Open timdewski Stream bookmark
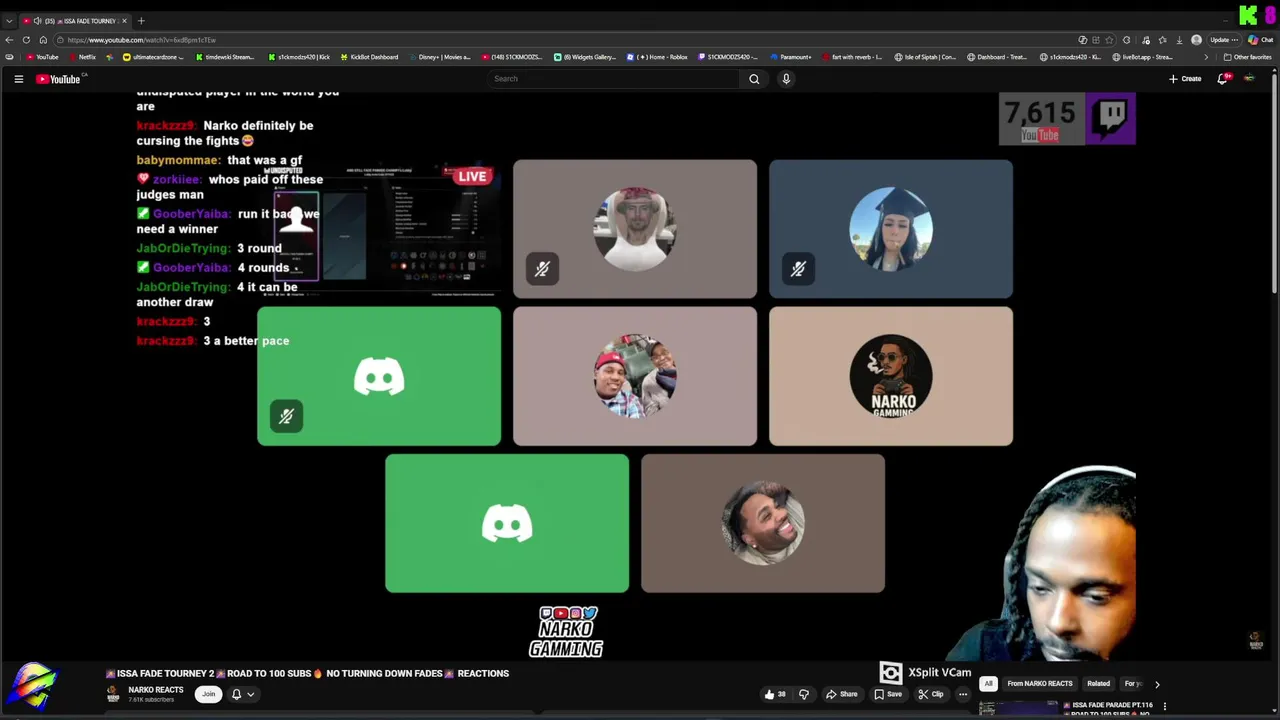 click(225, 57)
